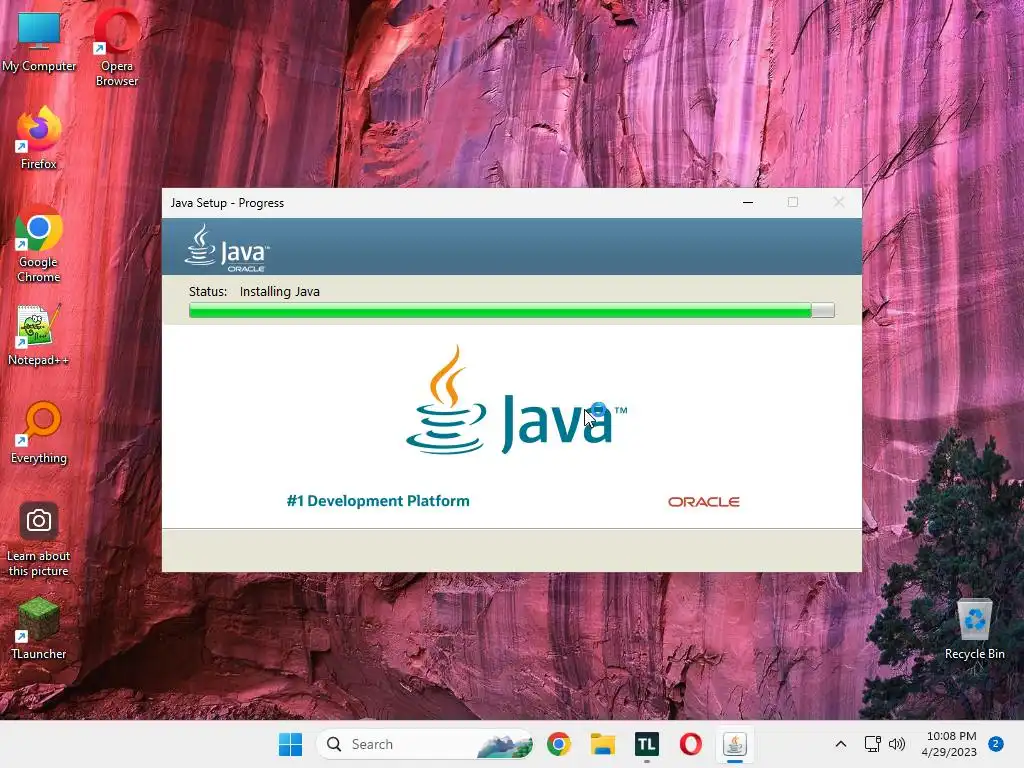Select the Java Setup taskbar icon

(735, 744)
